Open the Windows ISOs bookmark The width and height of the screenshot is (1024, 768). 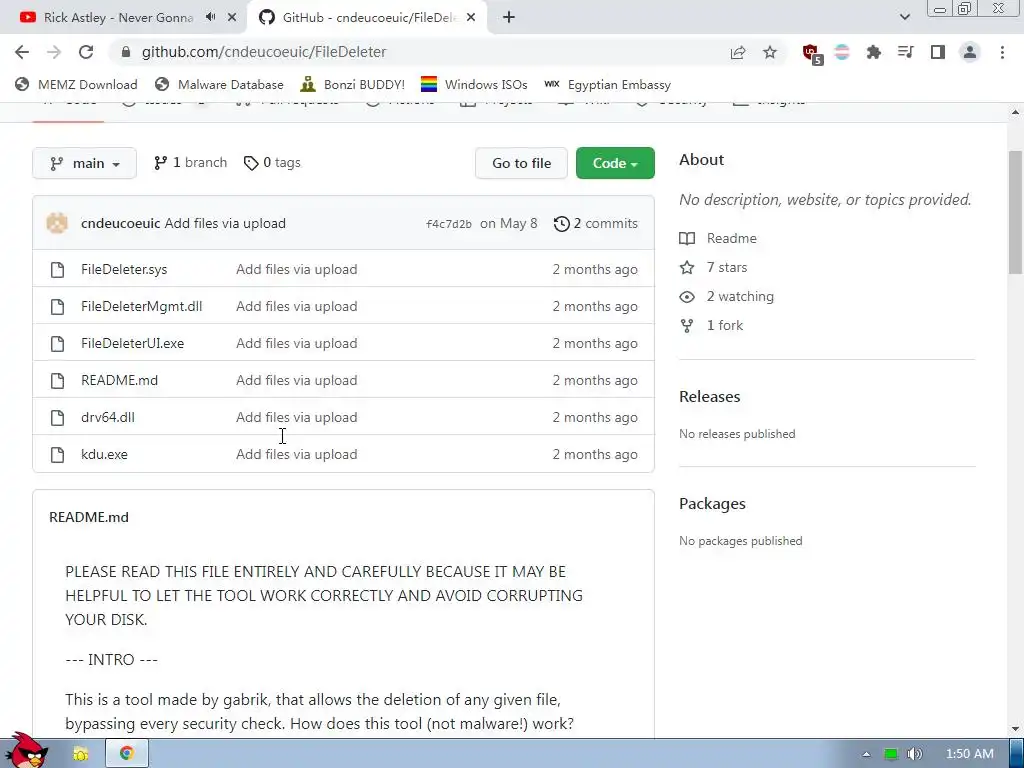point(474,85)
